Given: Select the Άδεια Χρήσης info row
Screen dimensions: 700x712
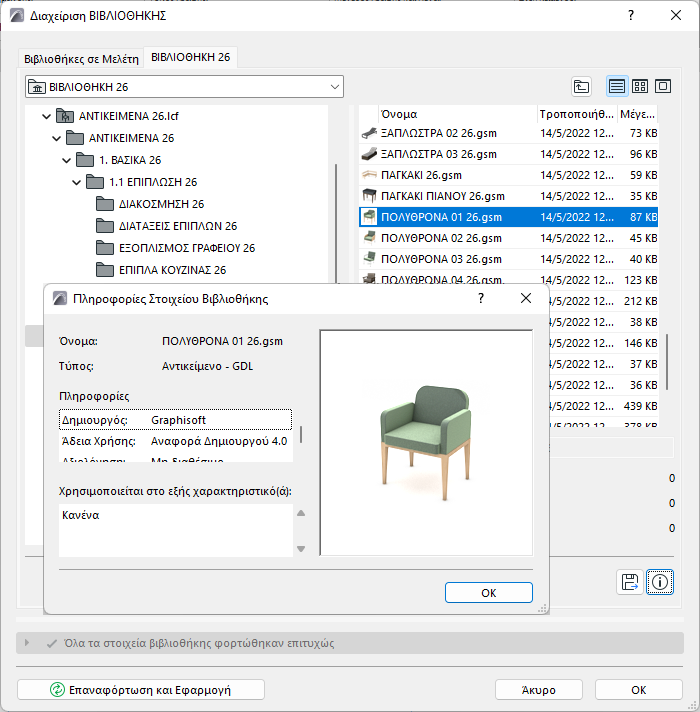Looking at the screenshot, I should (175, 441).
